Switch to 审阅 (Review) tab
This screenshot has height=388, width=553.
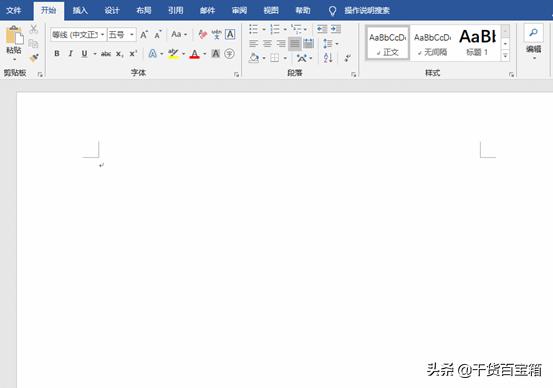[239, 11]
